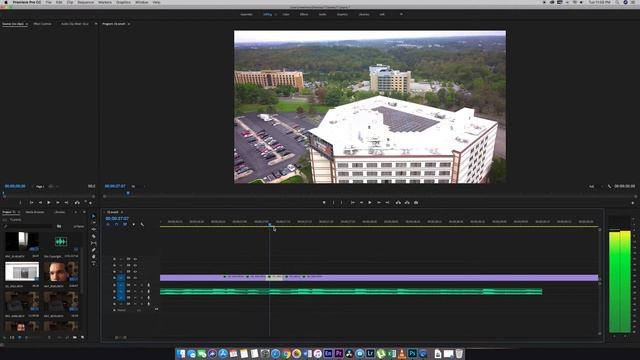Viewport: 640px width, 360px height.
Task: Click the Lift button in Program monitor
Action: pyautogui.click(x=398, y=202)
